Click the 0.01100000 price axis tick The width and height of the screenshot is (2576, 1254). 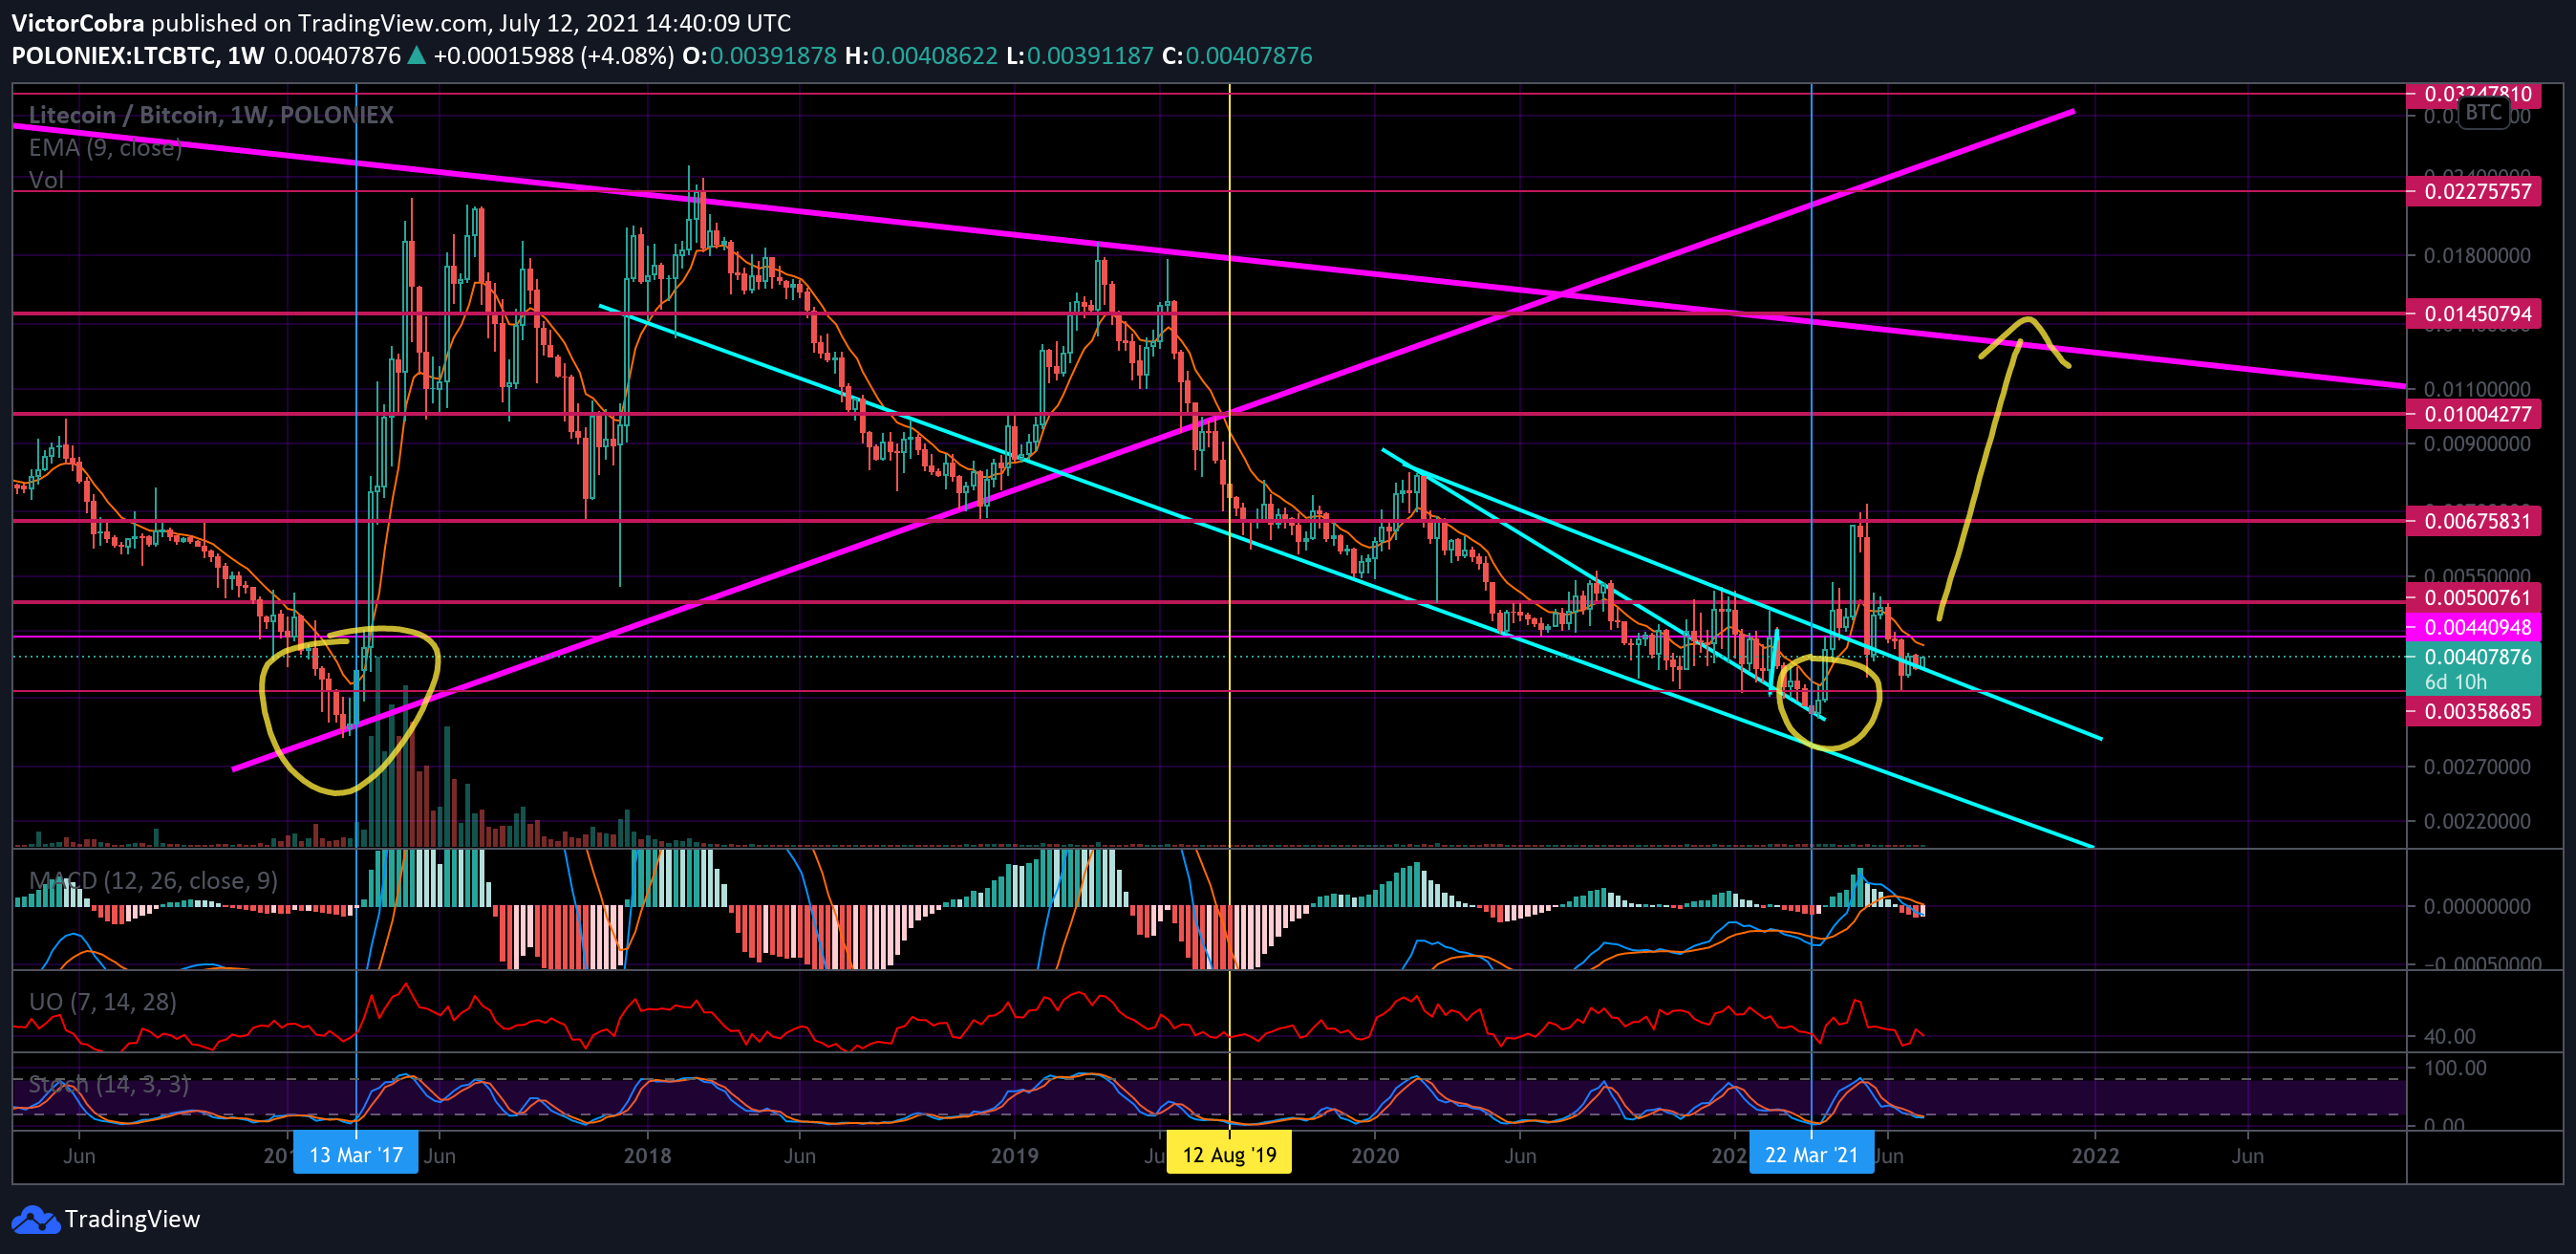2477,389
